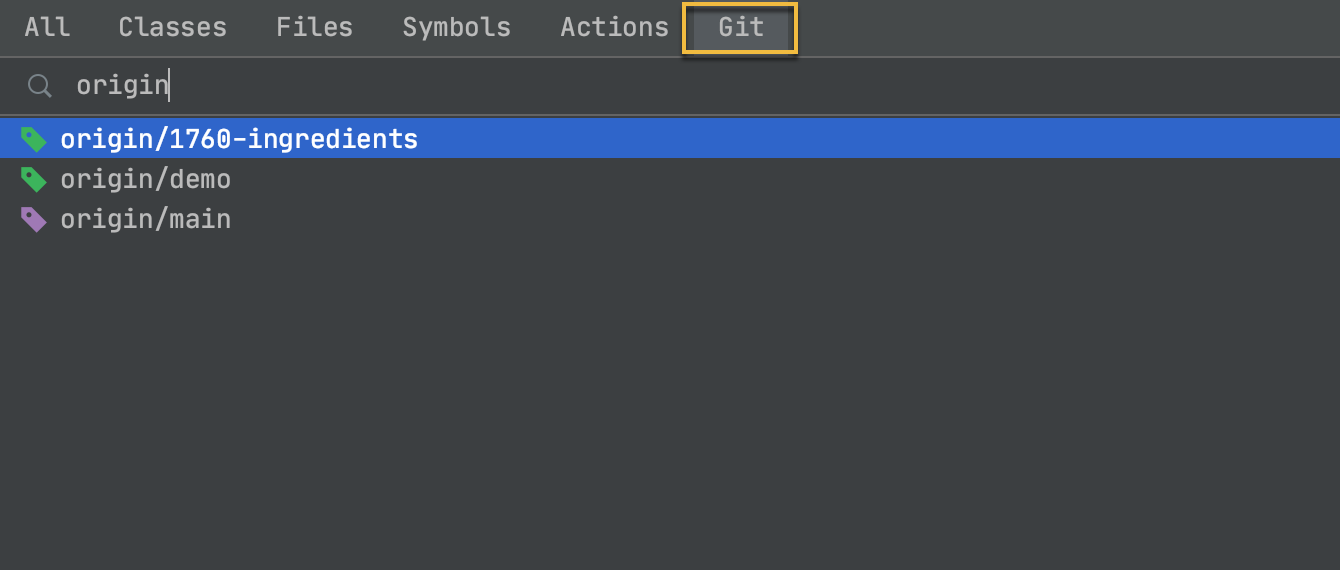Show the Actions tab
Viewport: 1340px width, 570px height.
click(x=614, y=27)
